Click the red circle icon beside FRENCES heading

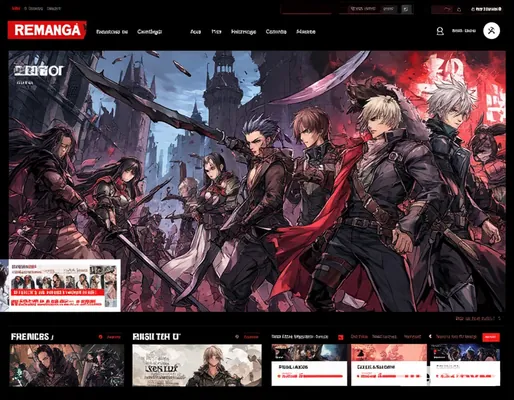click(x=100, y=337)
